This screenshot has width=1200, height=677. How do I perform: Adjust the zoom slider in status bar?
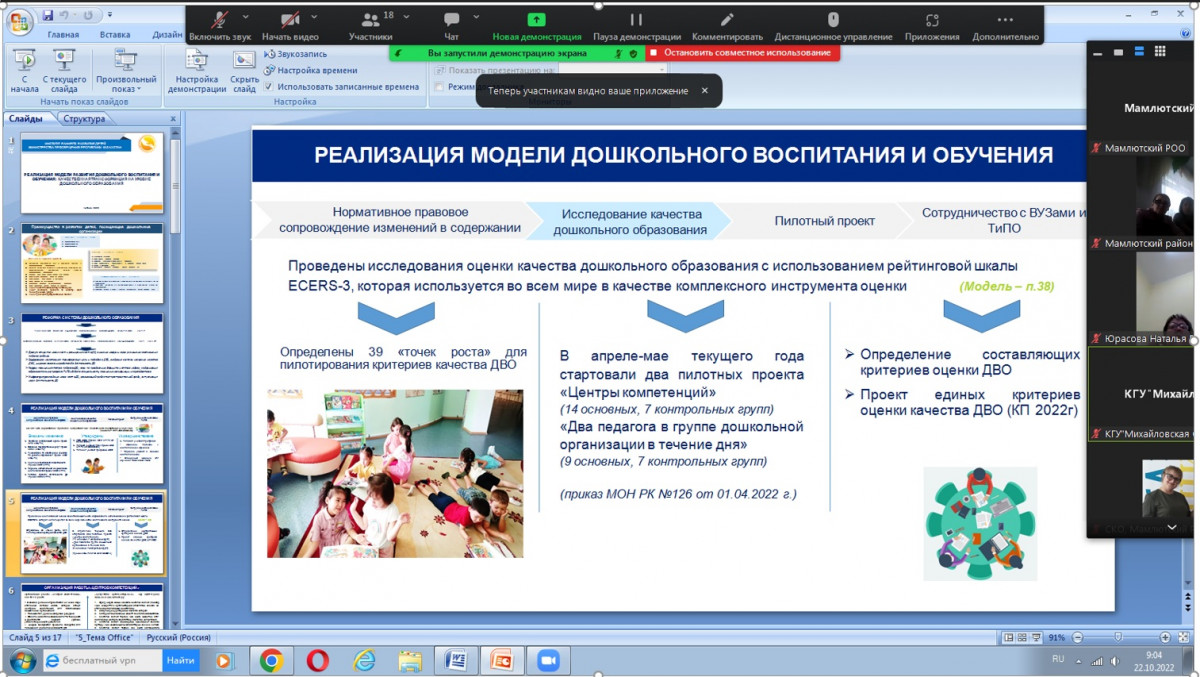[1118, 637]
